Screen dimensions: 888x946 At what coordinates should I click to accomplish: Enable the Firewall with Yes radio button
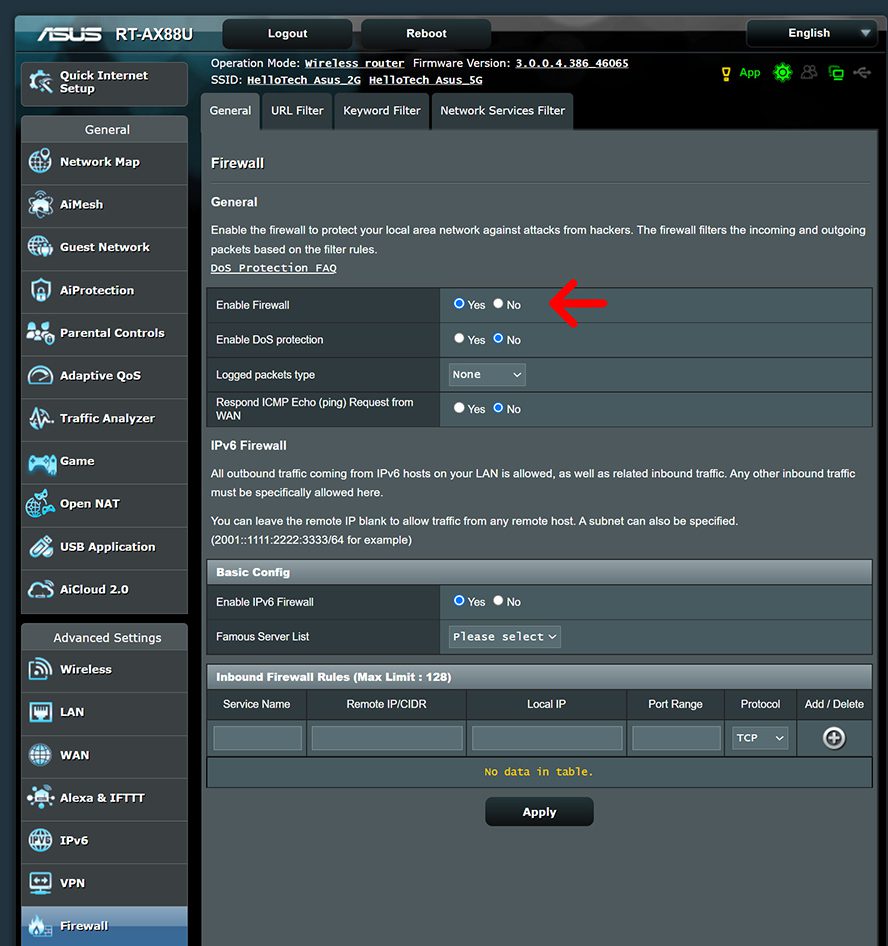coord(459,305)
